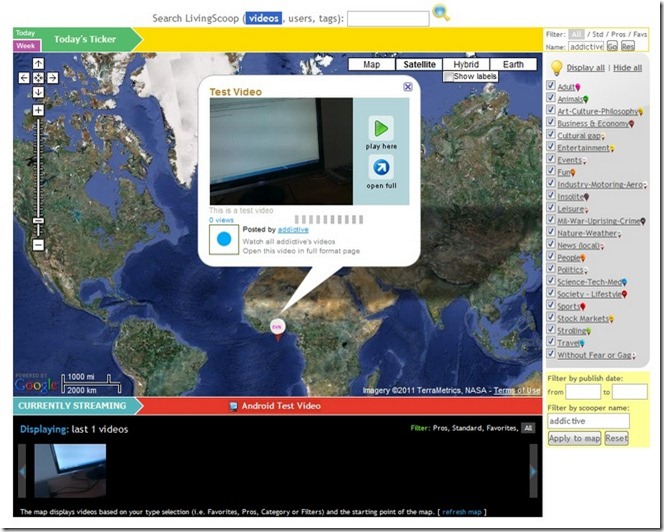Uncheck the Adult category checkbox
Image resolution: width=664 pixels, height=532 pixels.
[552, 87]
